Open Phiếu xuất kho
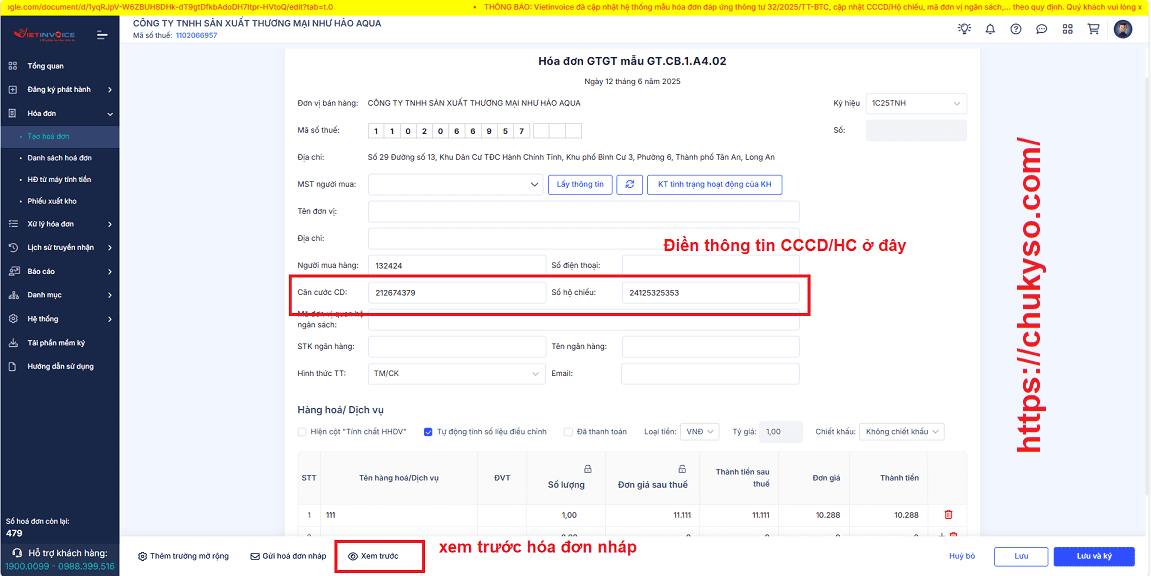The height and width of the screenshot is (576, 1151). coord(52,201)
